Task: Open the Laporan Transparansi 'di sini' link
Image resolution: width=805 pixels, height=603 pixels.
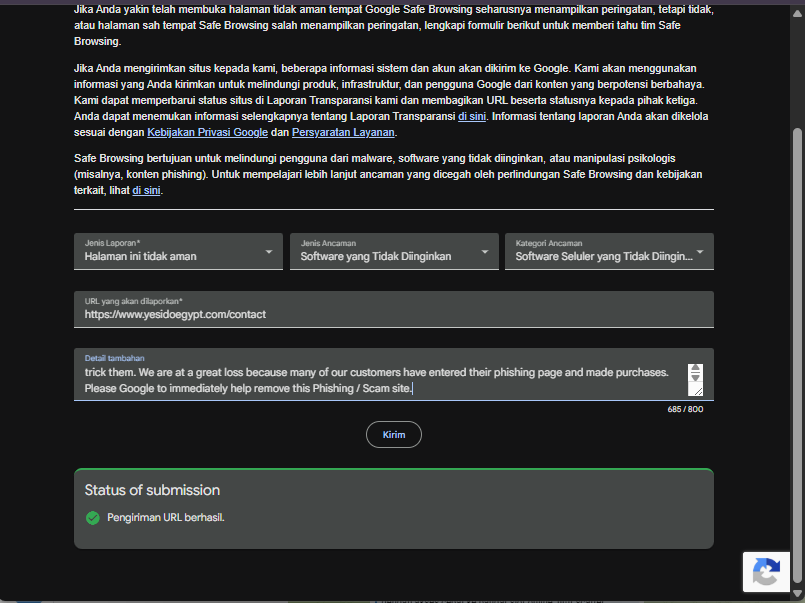Action: pyautogui.click(x=472, y=116)
